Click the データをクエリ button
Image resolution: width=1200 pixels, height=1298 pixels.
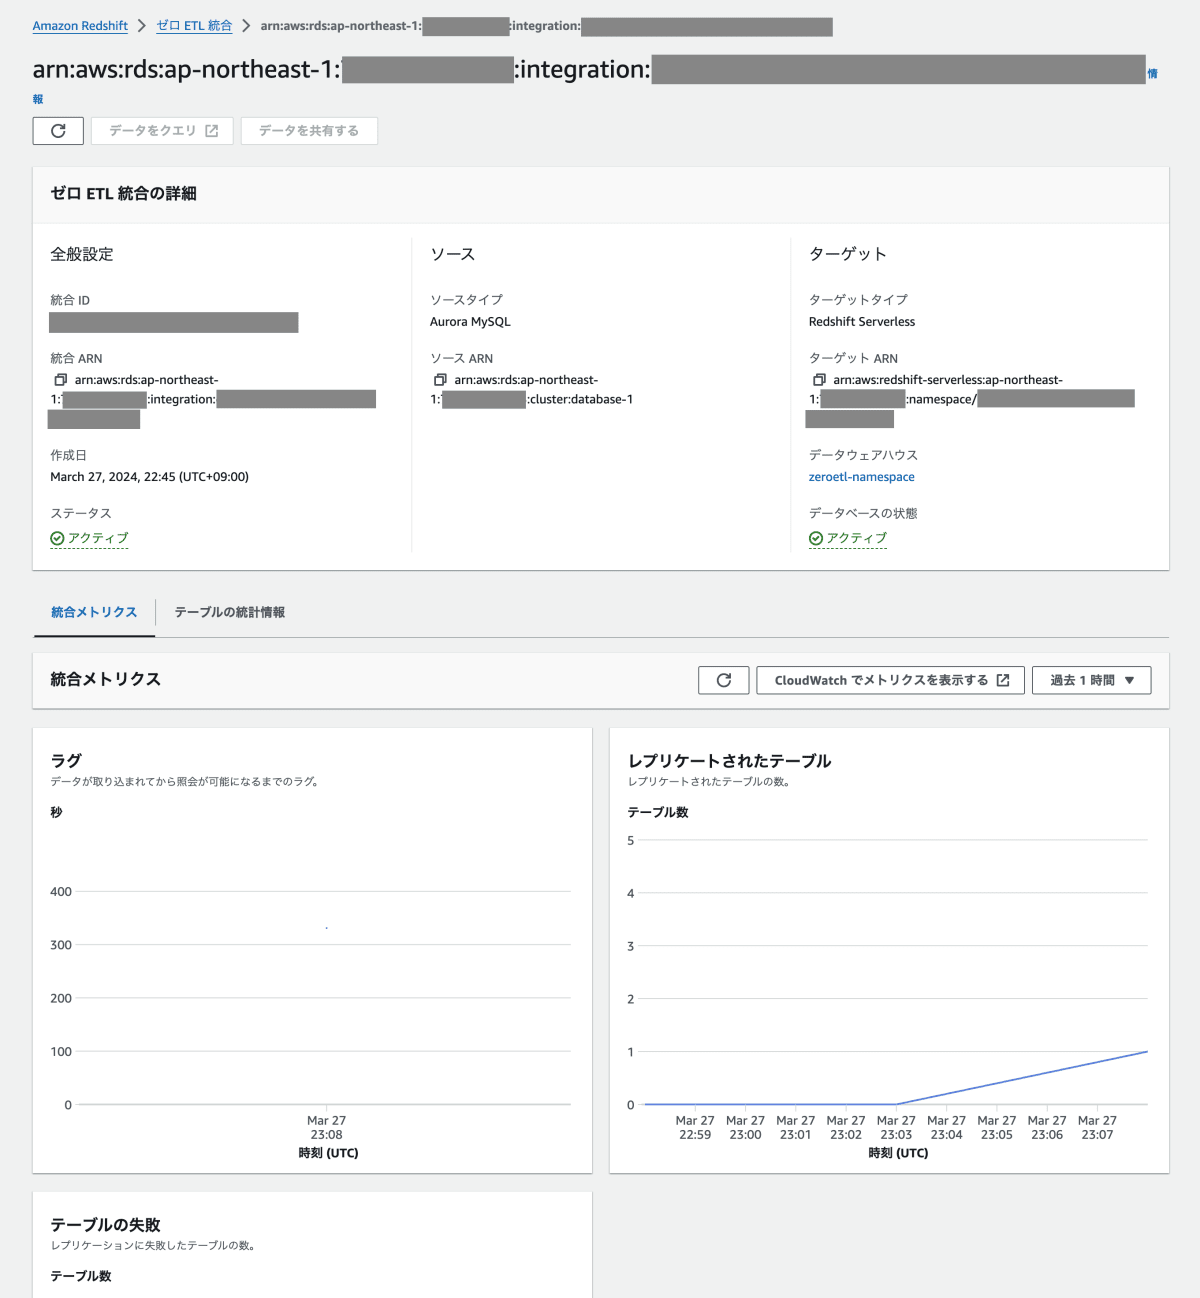point(162,131)
